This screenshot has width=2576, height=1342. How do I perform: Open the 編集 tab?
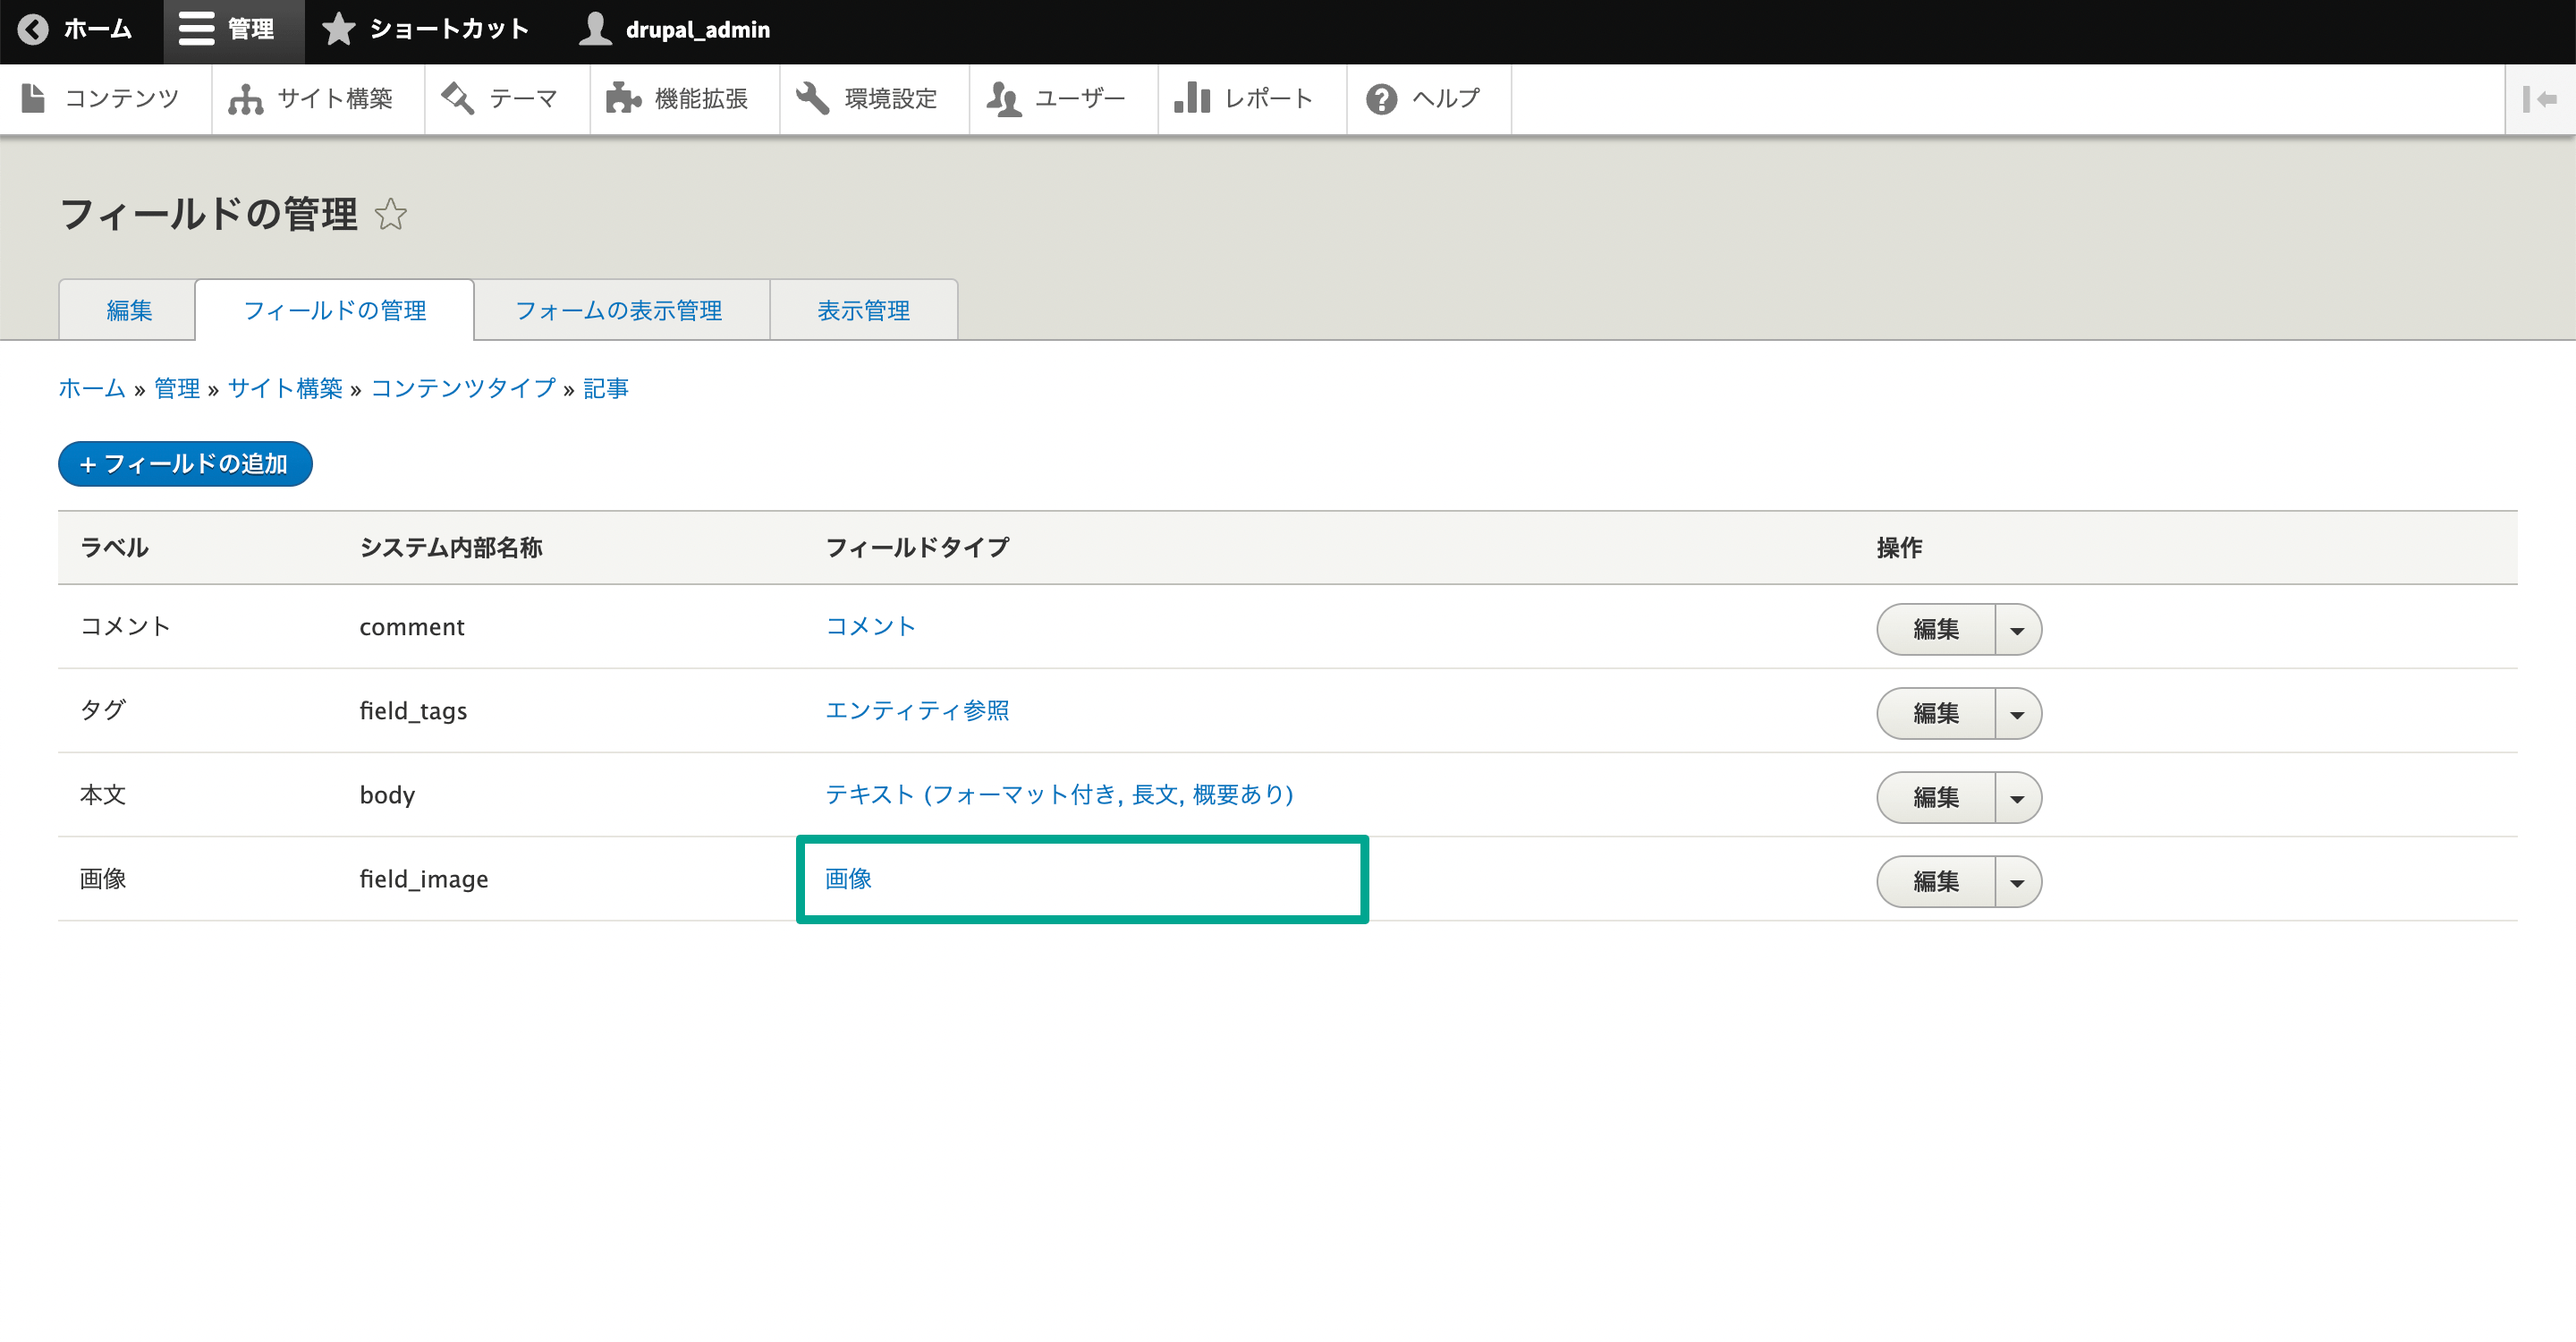[x=128, y=310]
